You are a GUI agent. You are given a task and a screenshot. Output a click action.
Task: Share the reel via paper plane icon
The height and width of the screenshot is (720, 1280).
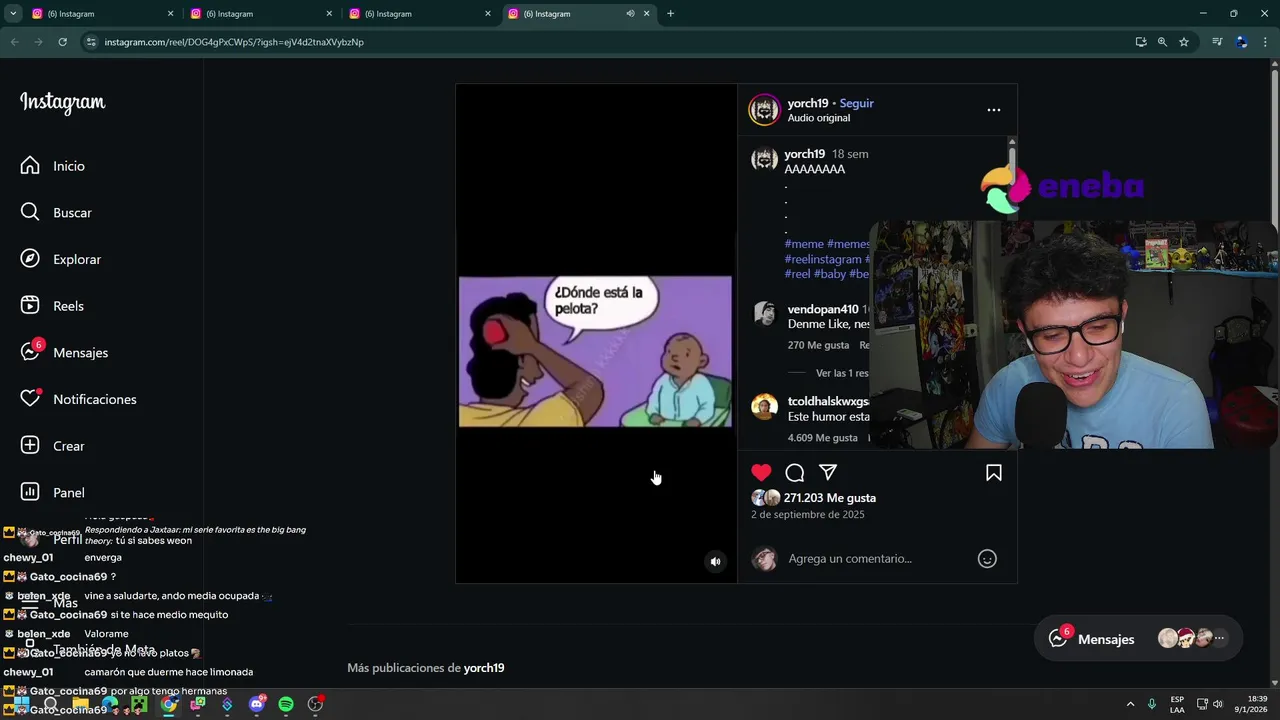pos(828,472)
